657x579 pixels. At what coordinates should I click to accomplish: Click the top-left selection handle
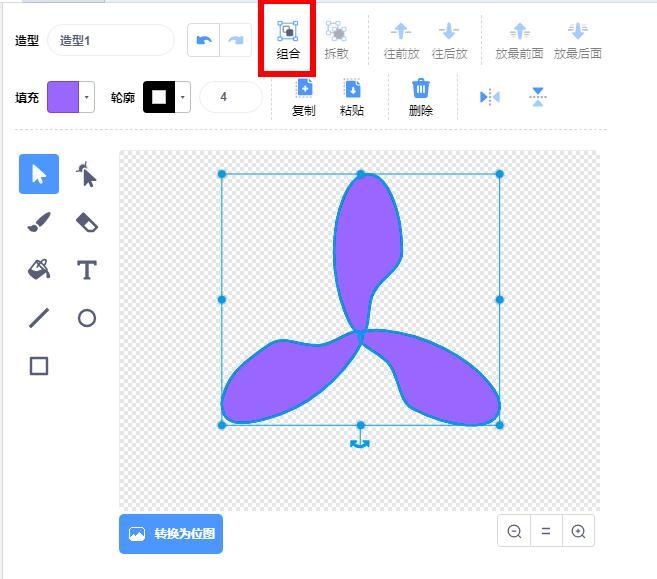pyautogui.click(x=222, y=174)
